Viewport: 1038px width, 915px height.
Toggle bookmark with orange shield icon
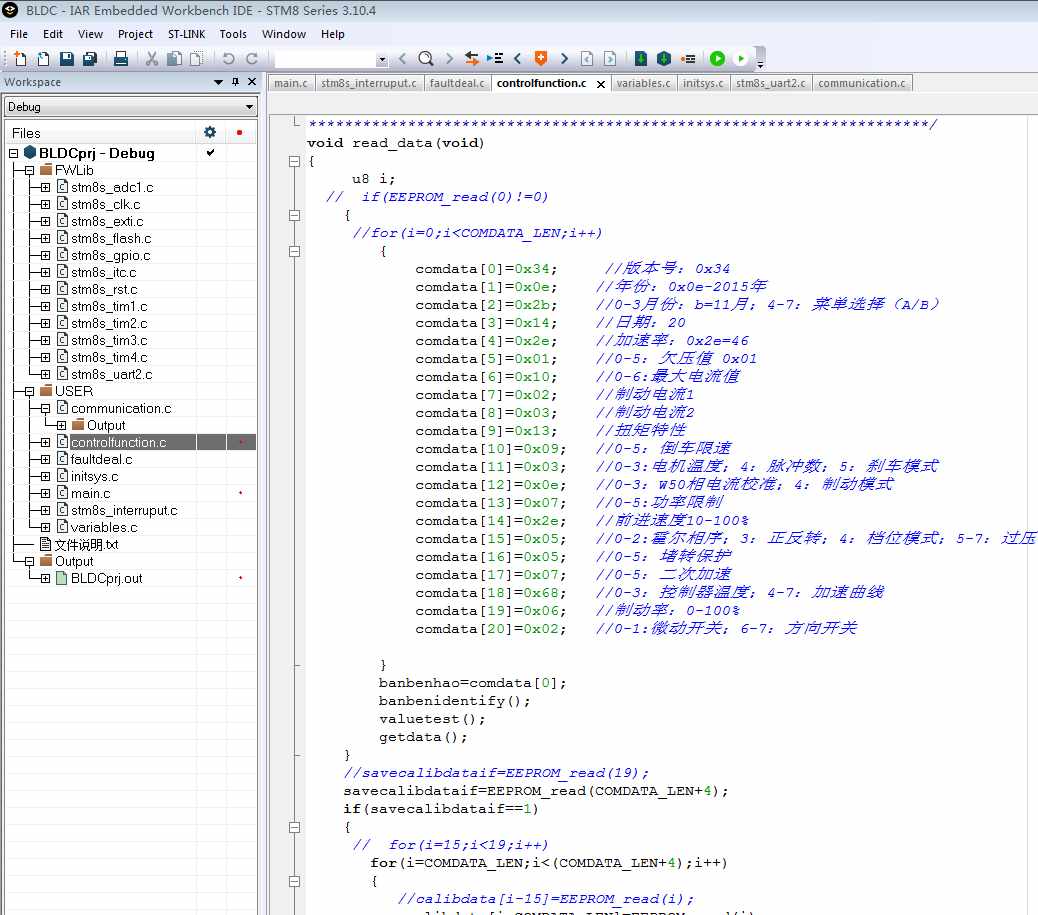[x=541, y=59]
